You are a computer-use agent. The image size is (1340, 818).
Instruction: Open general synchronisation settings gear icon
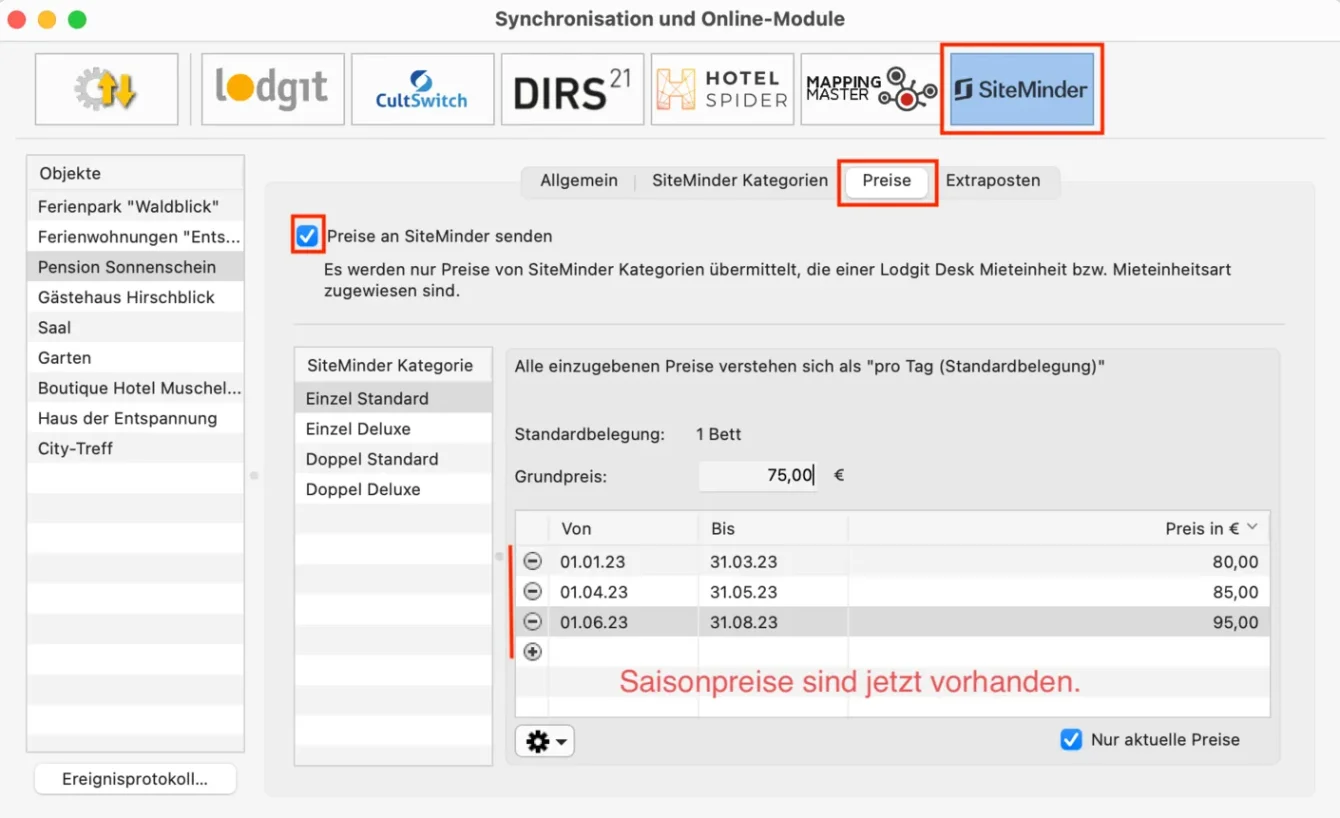pyautogui.click(x=107, y=89)
